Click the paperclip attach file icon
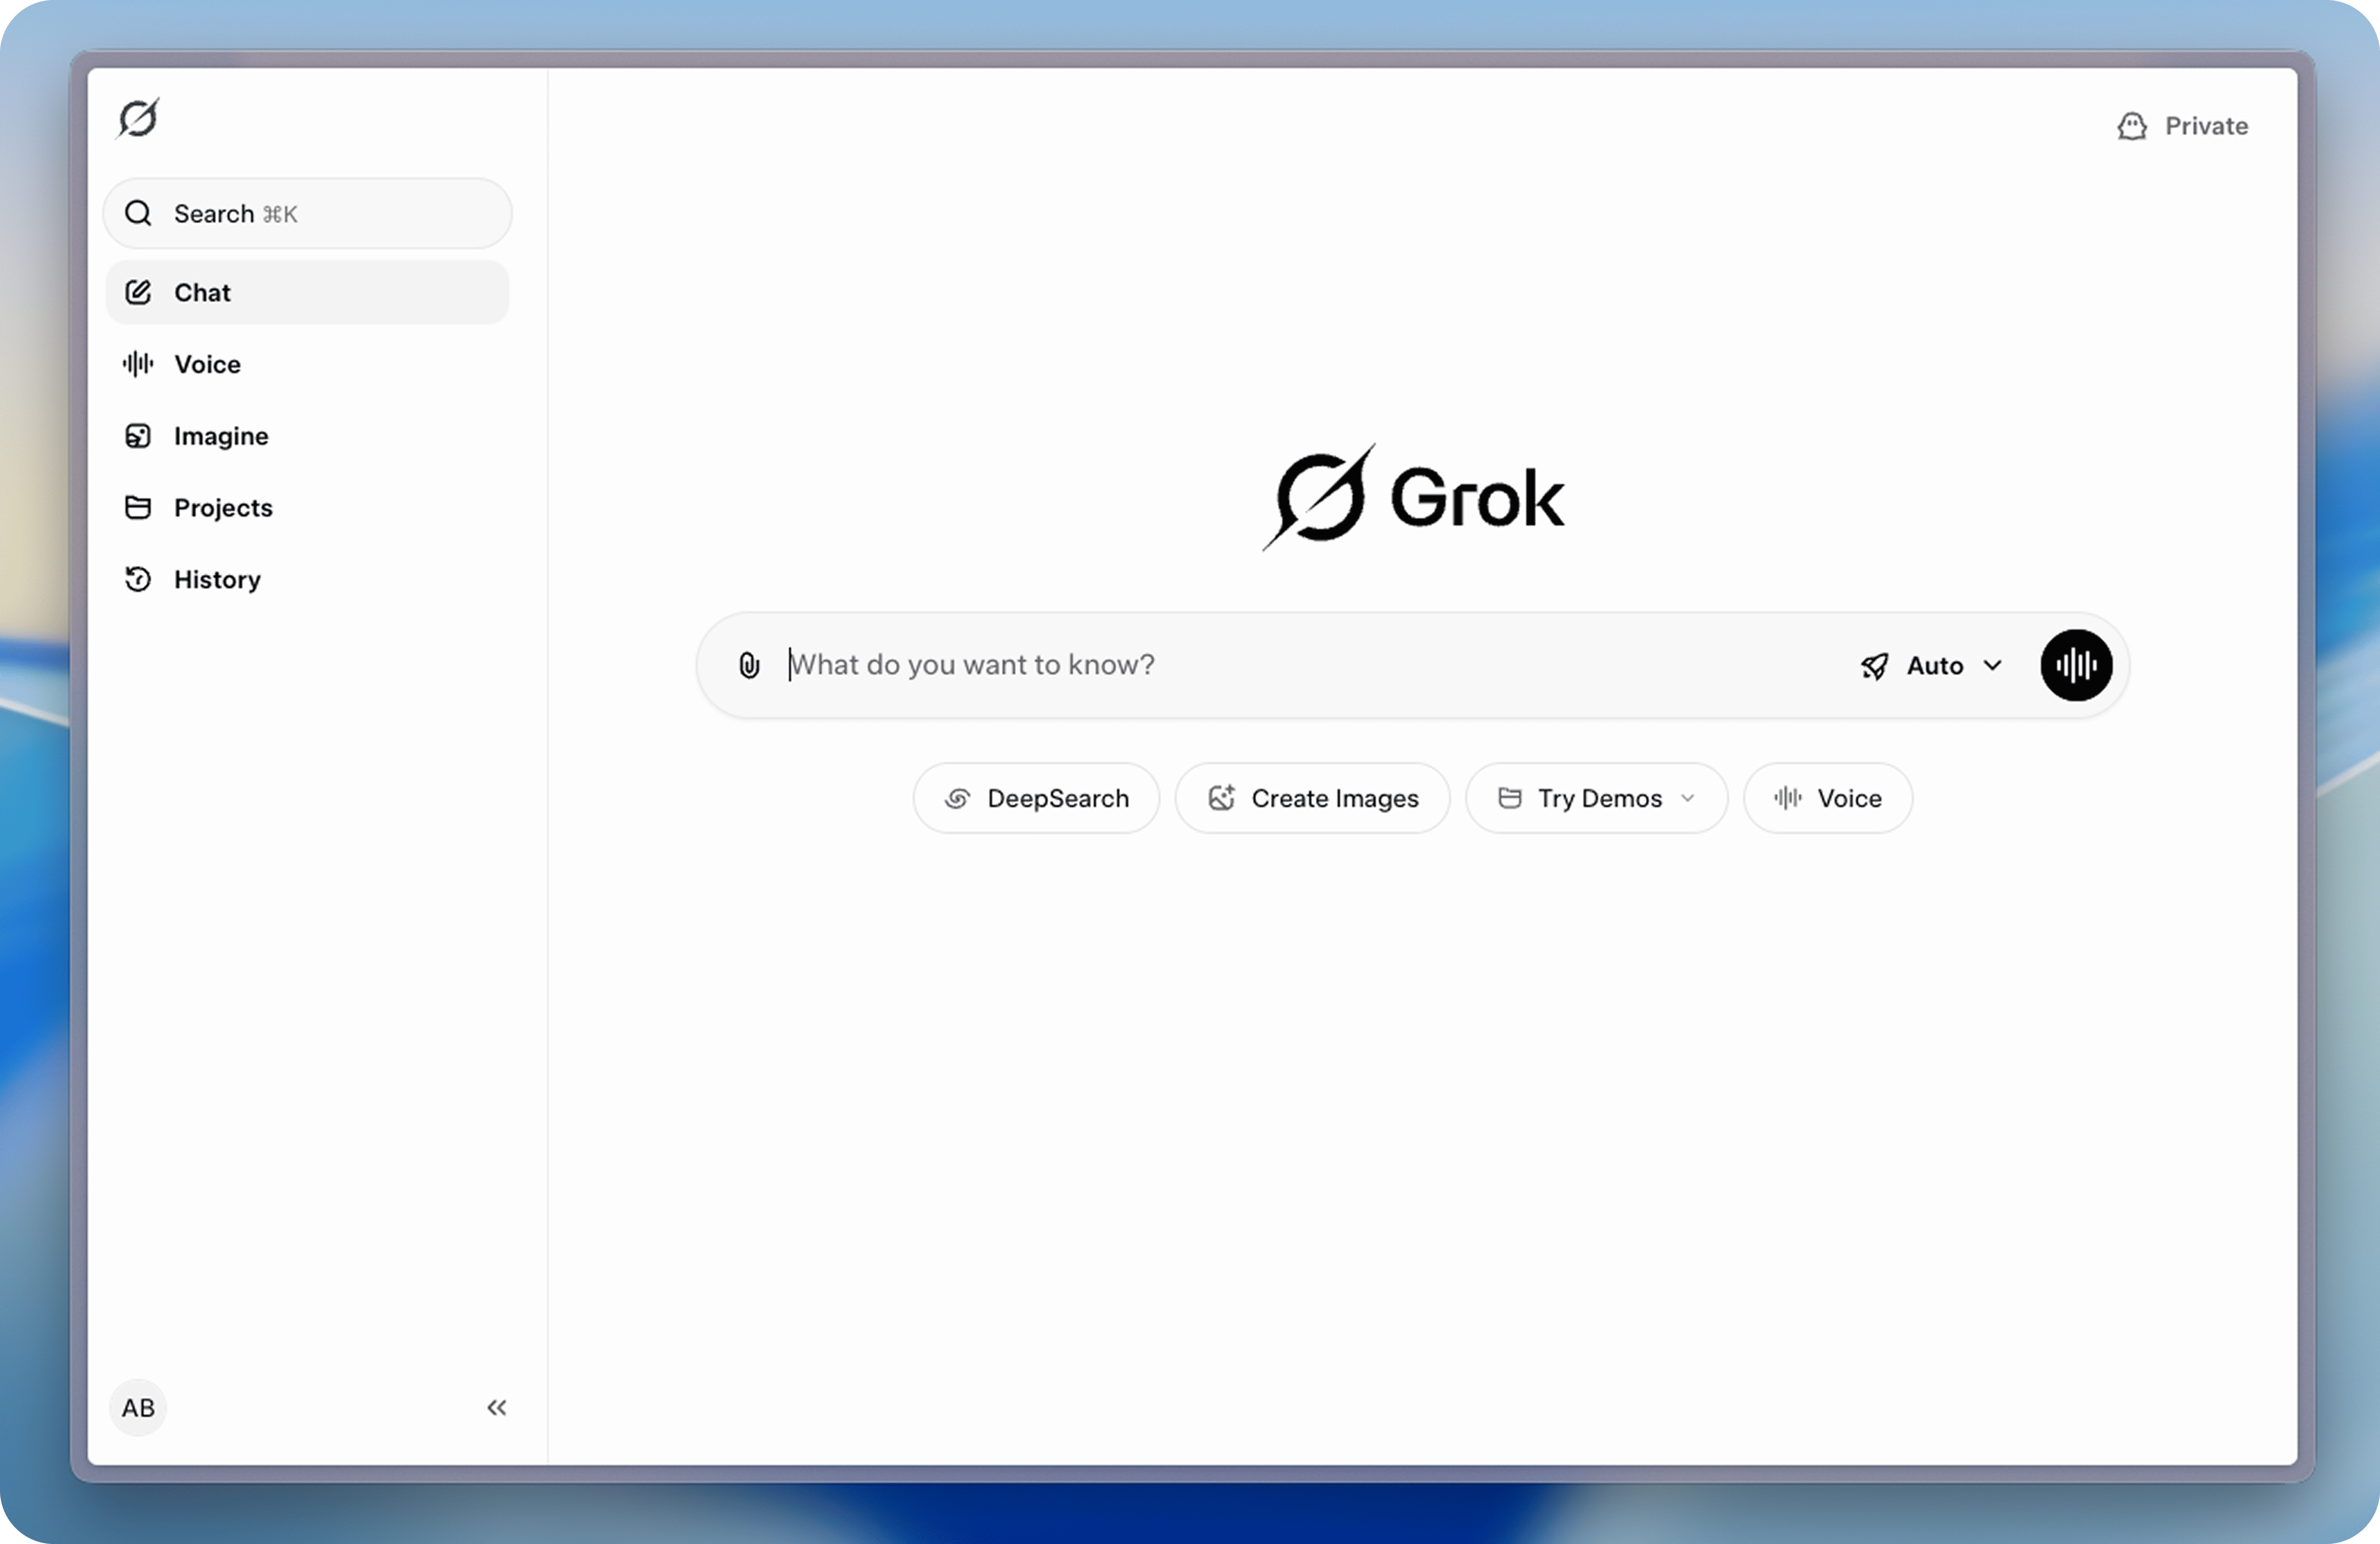Viewport: 2380px width, 1544px height. [749, 665]
